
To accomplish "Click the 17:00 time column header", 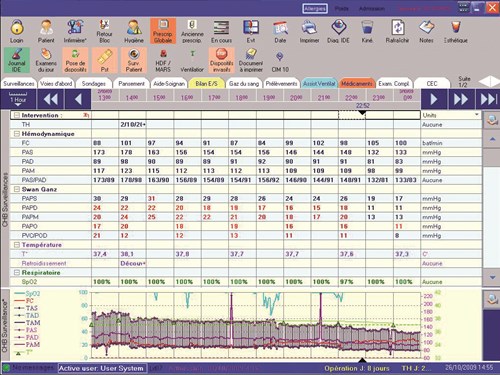I will [214, 97].
